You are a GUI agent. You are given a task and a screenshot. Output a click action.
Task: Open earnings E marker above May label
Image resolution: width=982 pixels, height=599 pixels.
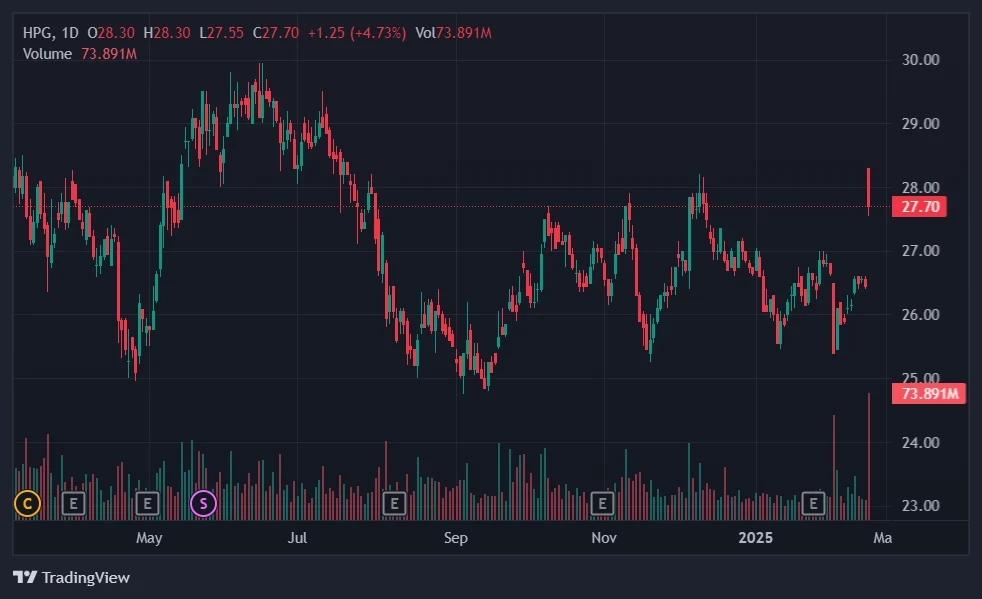147,503
